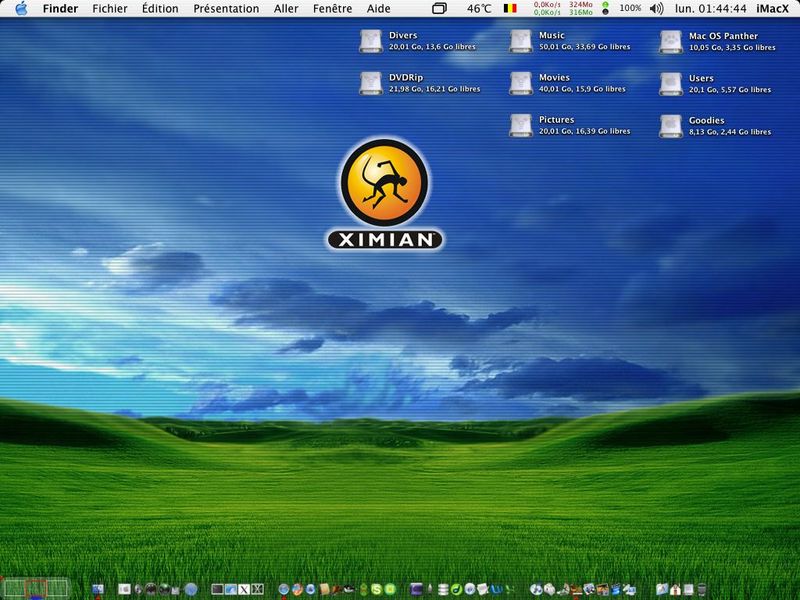
Task: Open the iMacX user menu
Action: pyautogui.click(x=772, y=9)
